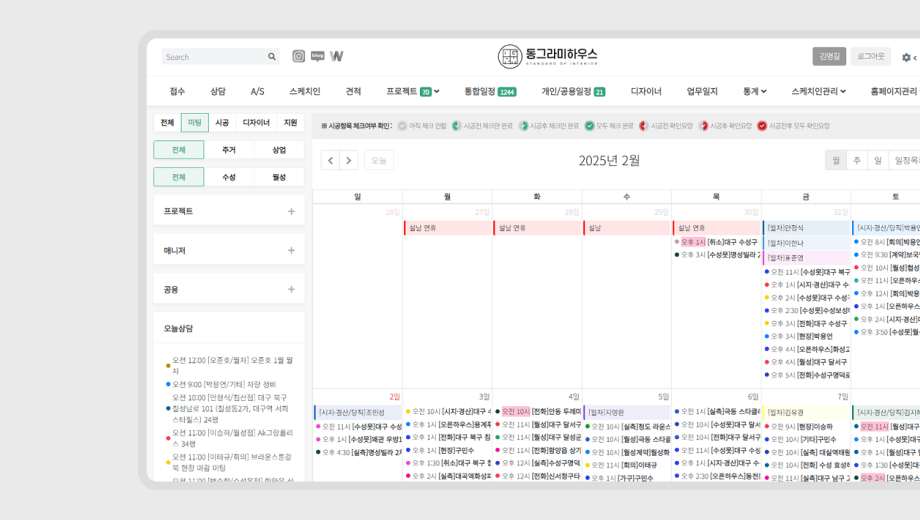Click the 모두 체크 완료 legend icon

coord(590,126)
